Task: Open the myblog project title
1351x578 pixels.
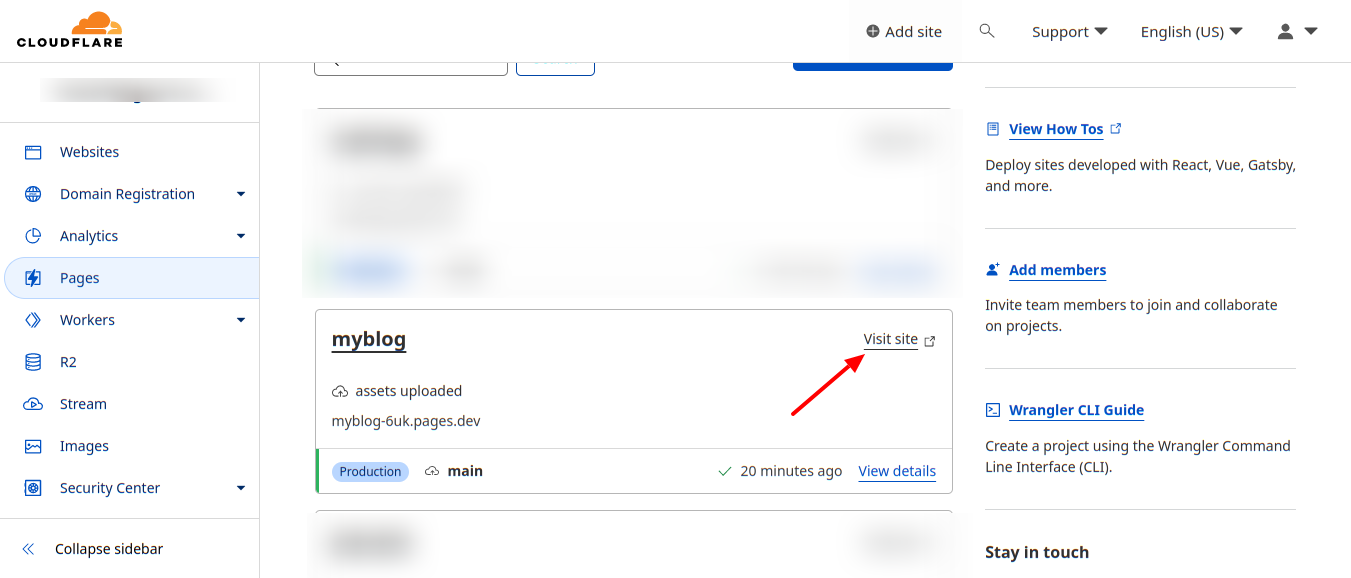Action: pos(369,339)
